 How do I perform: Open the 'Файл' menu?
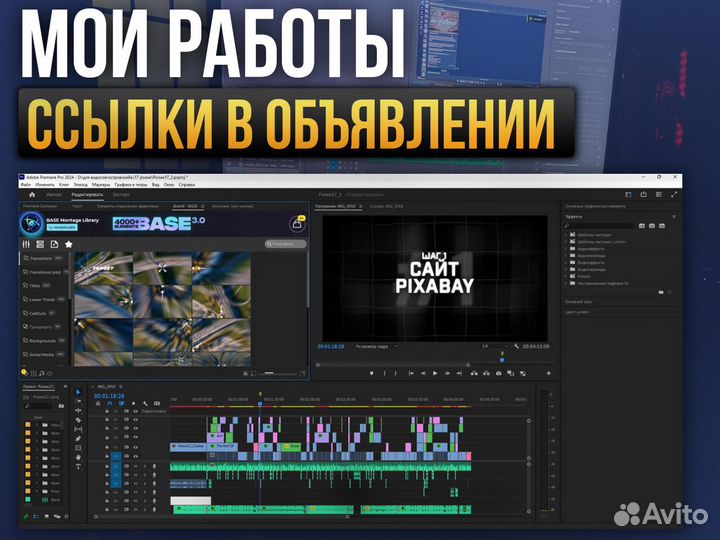tap(26, 185)
